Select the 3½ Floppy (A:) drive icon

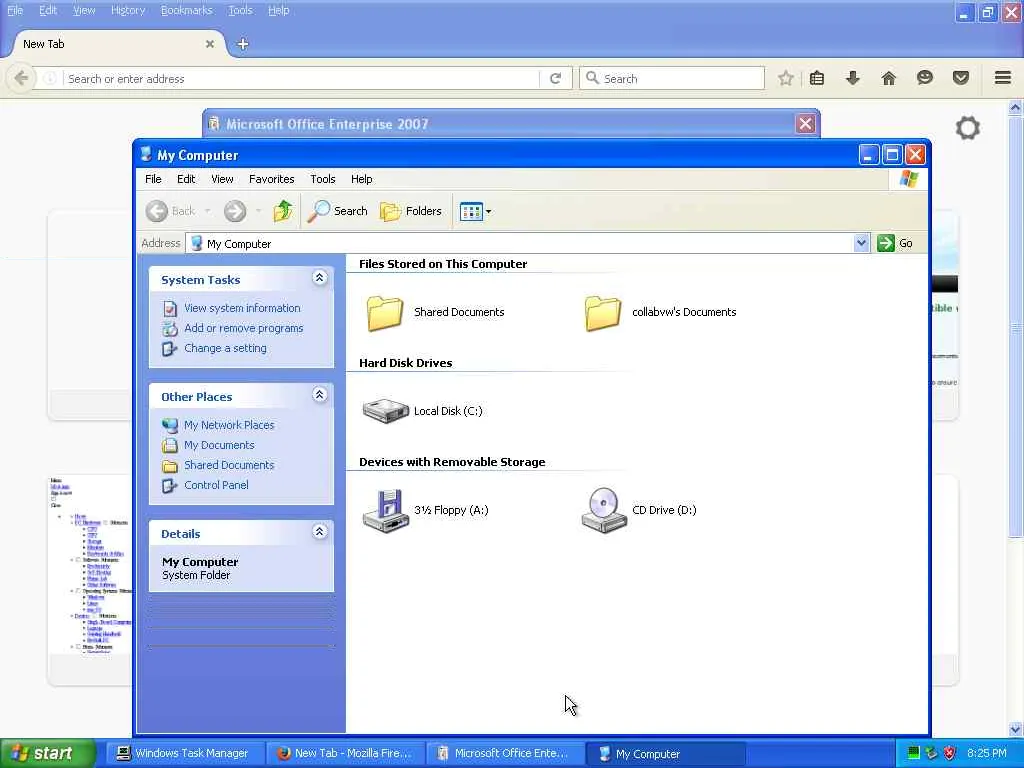[385, 511]
